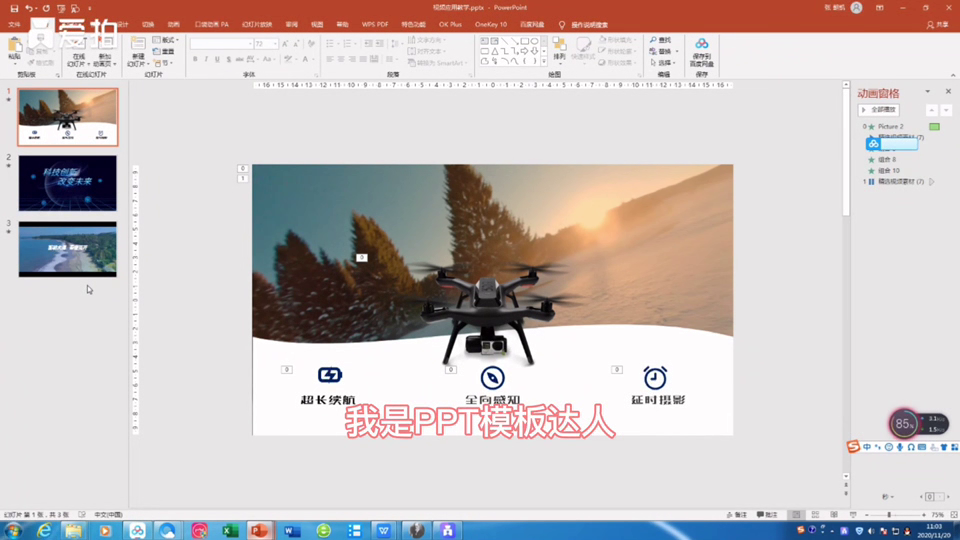Adjust the zoom slider in status bar
The height and width of the screenshot is (540, 960).
tap(889, 515)
